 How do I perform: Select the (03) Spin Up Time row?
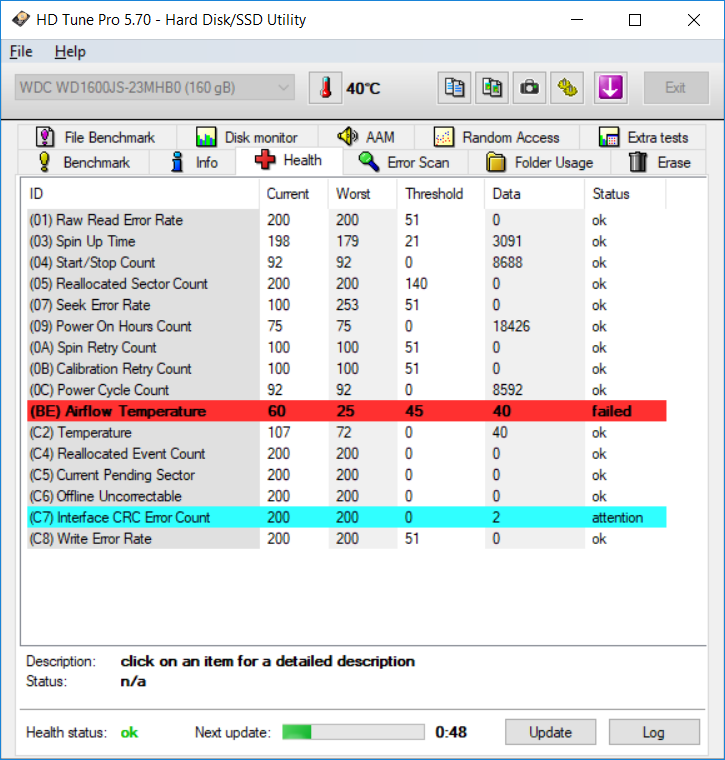(347, 241)
